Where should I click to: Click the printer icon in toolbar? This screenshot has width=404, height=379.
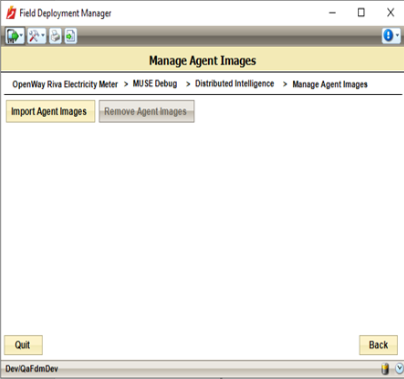pyautogui.click(x=55, y=36)
